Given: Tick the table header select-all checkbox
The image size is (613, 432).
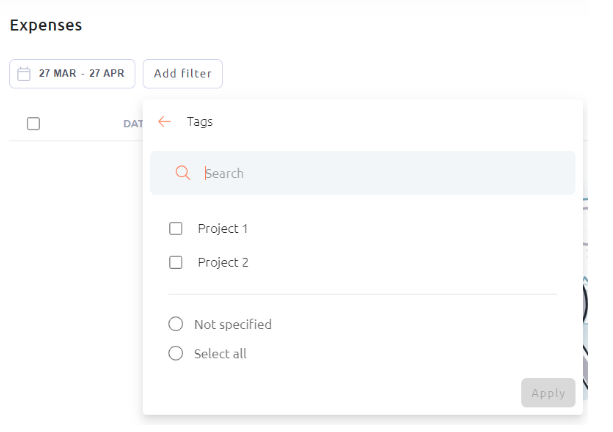Looking at the screenshot, I should (x=34, y=124).
